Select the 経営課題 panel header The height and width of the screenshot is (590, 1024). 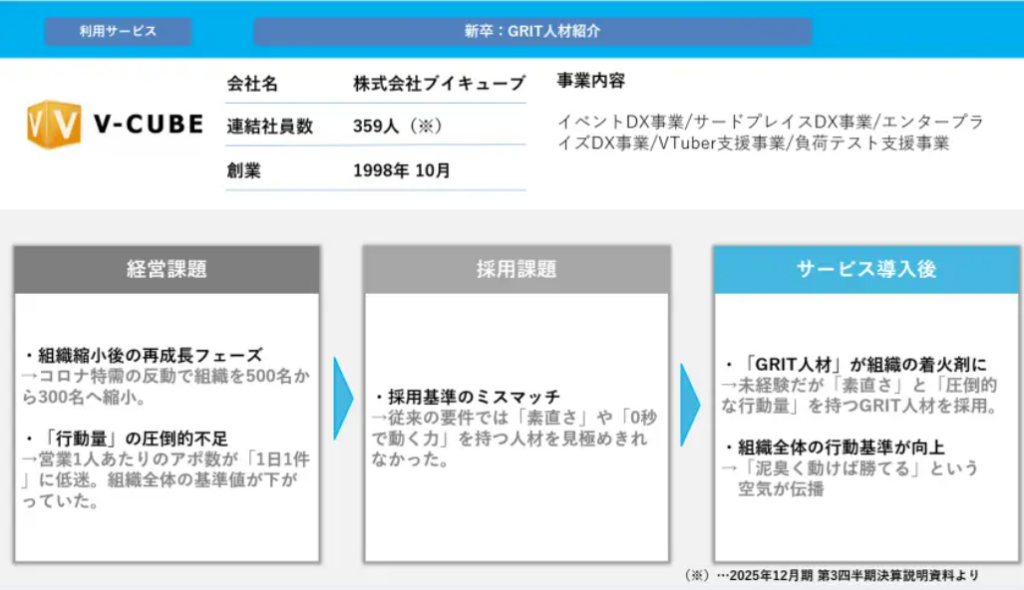click(167, 269)
